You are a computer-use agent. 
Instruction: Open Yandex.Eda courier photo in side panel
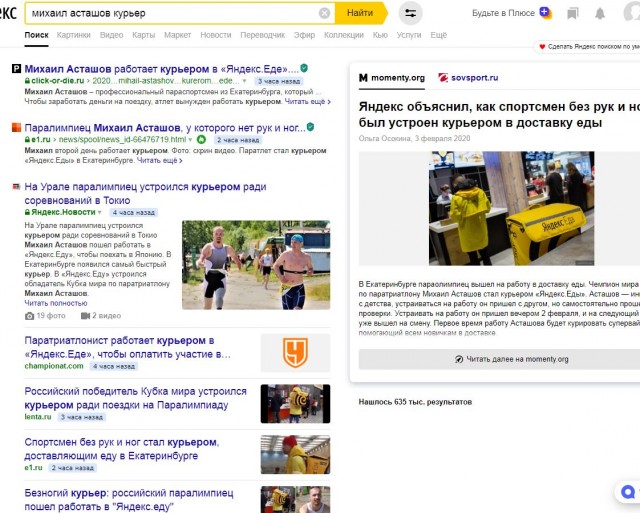(x=511, y=208)
